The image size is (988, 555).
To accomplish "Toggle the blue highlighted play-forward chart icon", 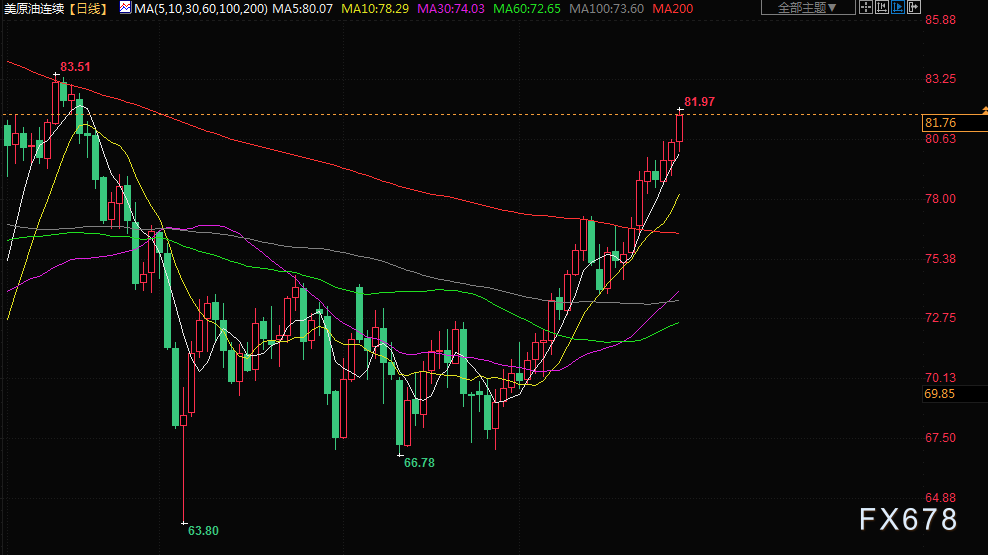I will [898, 7].
